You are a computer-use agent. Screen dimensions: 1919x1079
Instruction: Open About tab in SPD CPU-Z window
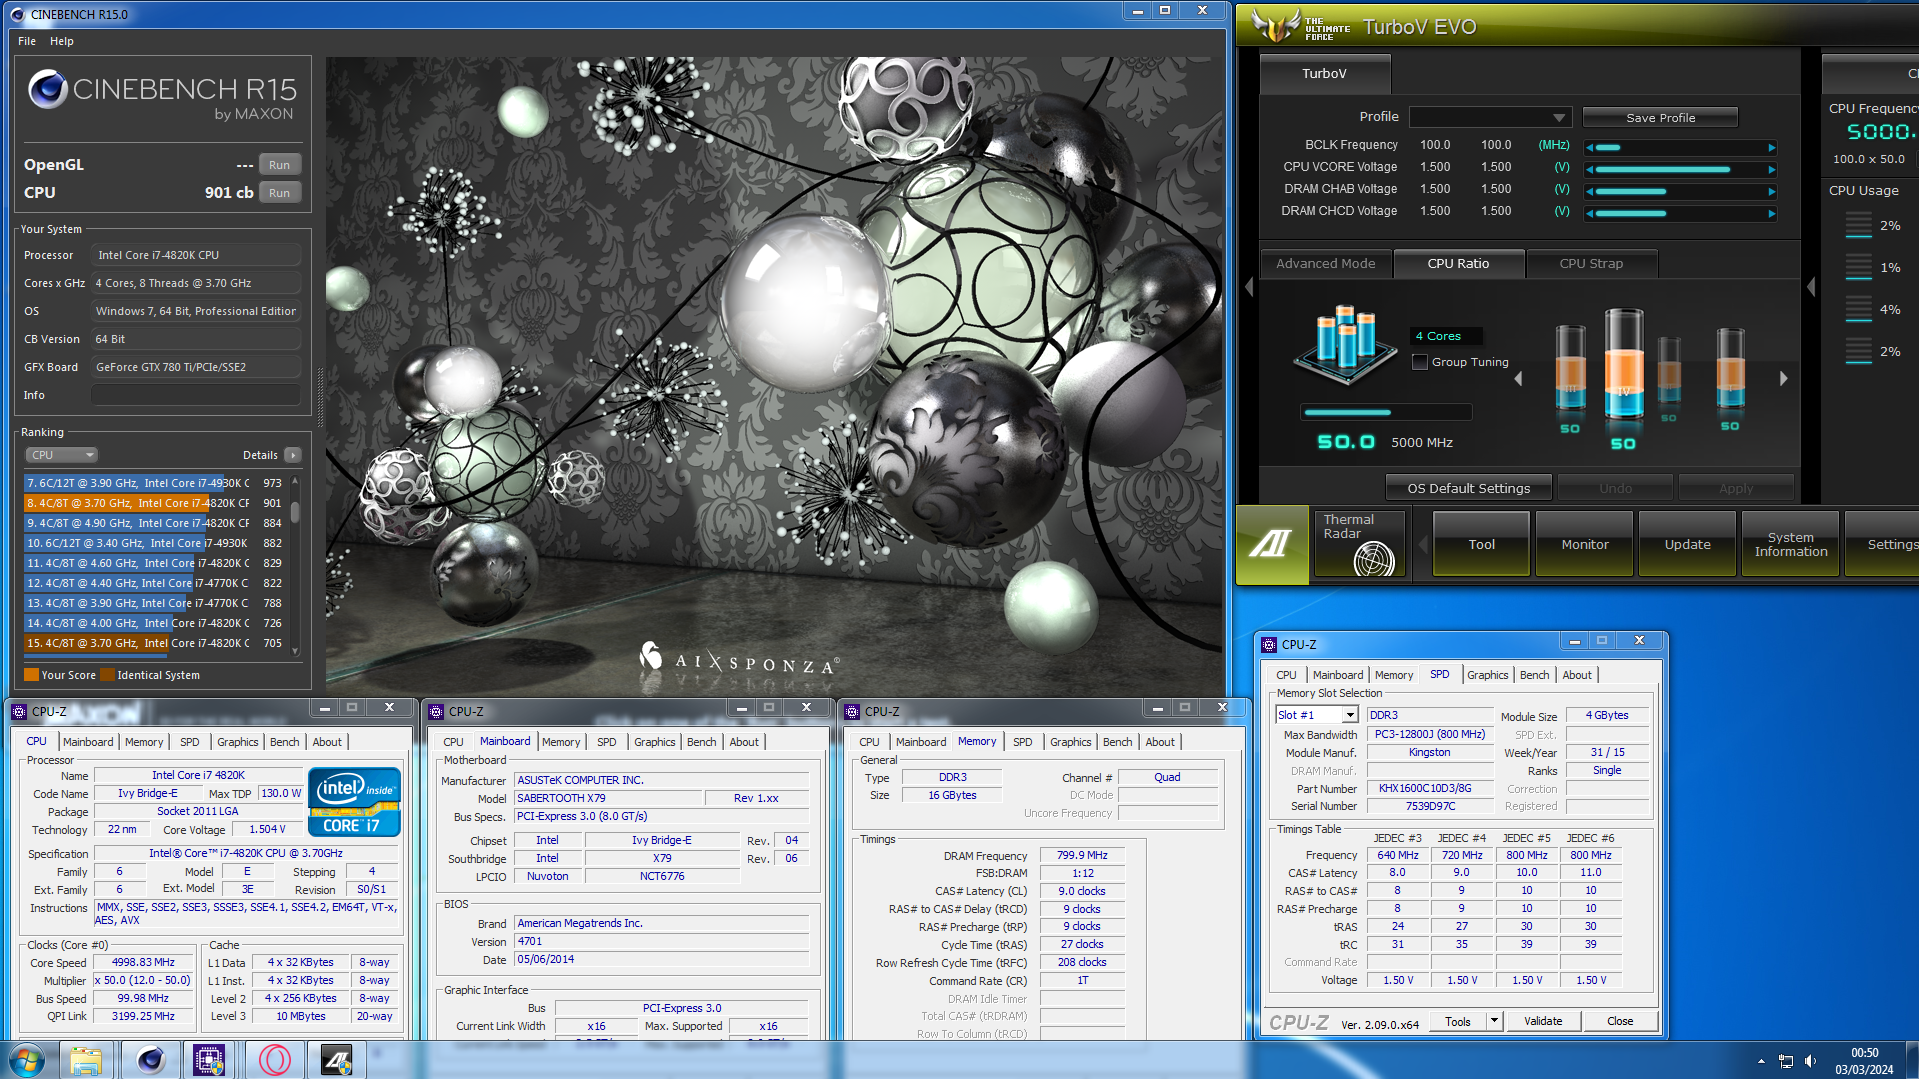(1577, 675)
